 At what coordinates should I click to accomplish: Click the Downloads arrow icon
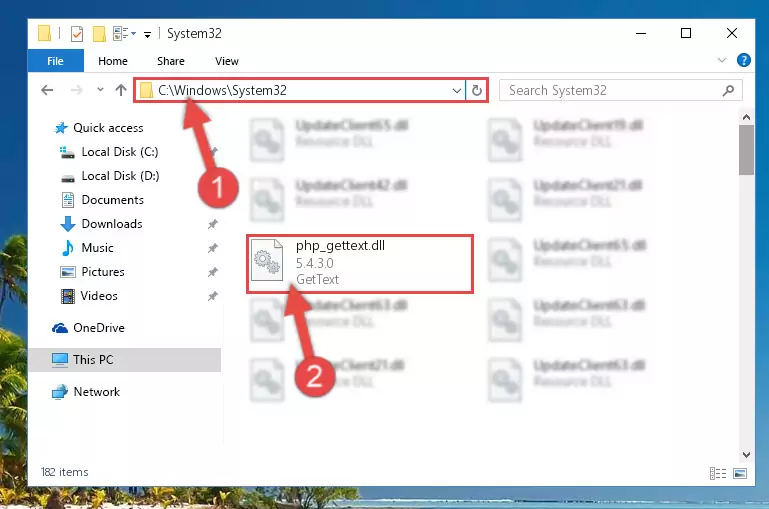[x=68, y=224]
